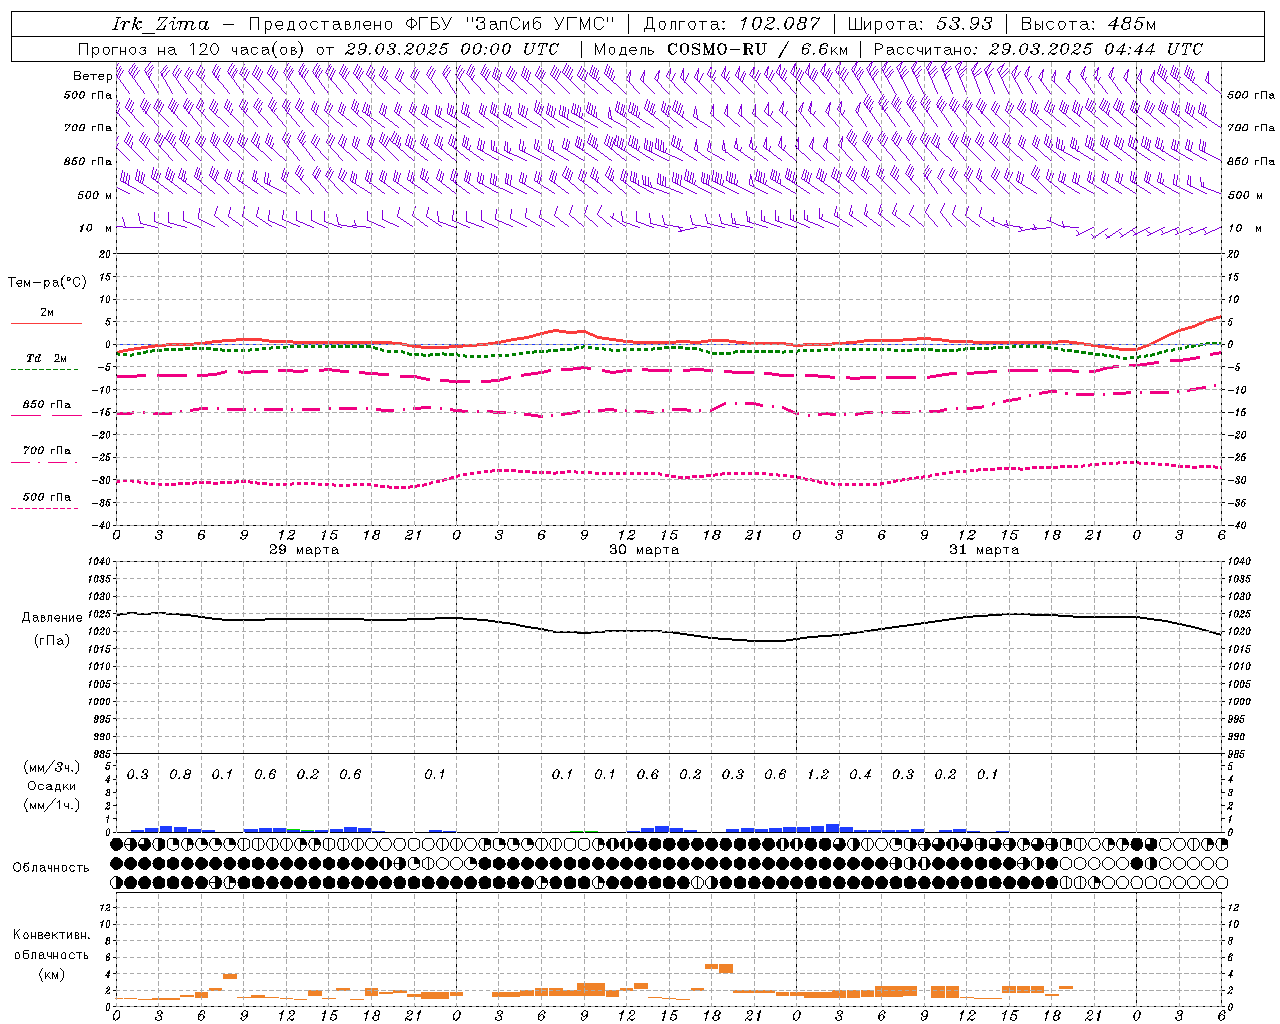
Task: Click the 'Долгота: 102.087' value
Action: point(731,24)
